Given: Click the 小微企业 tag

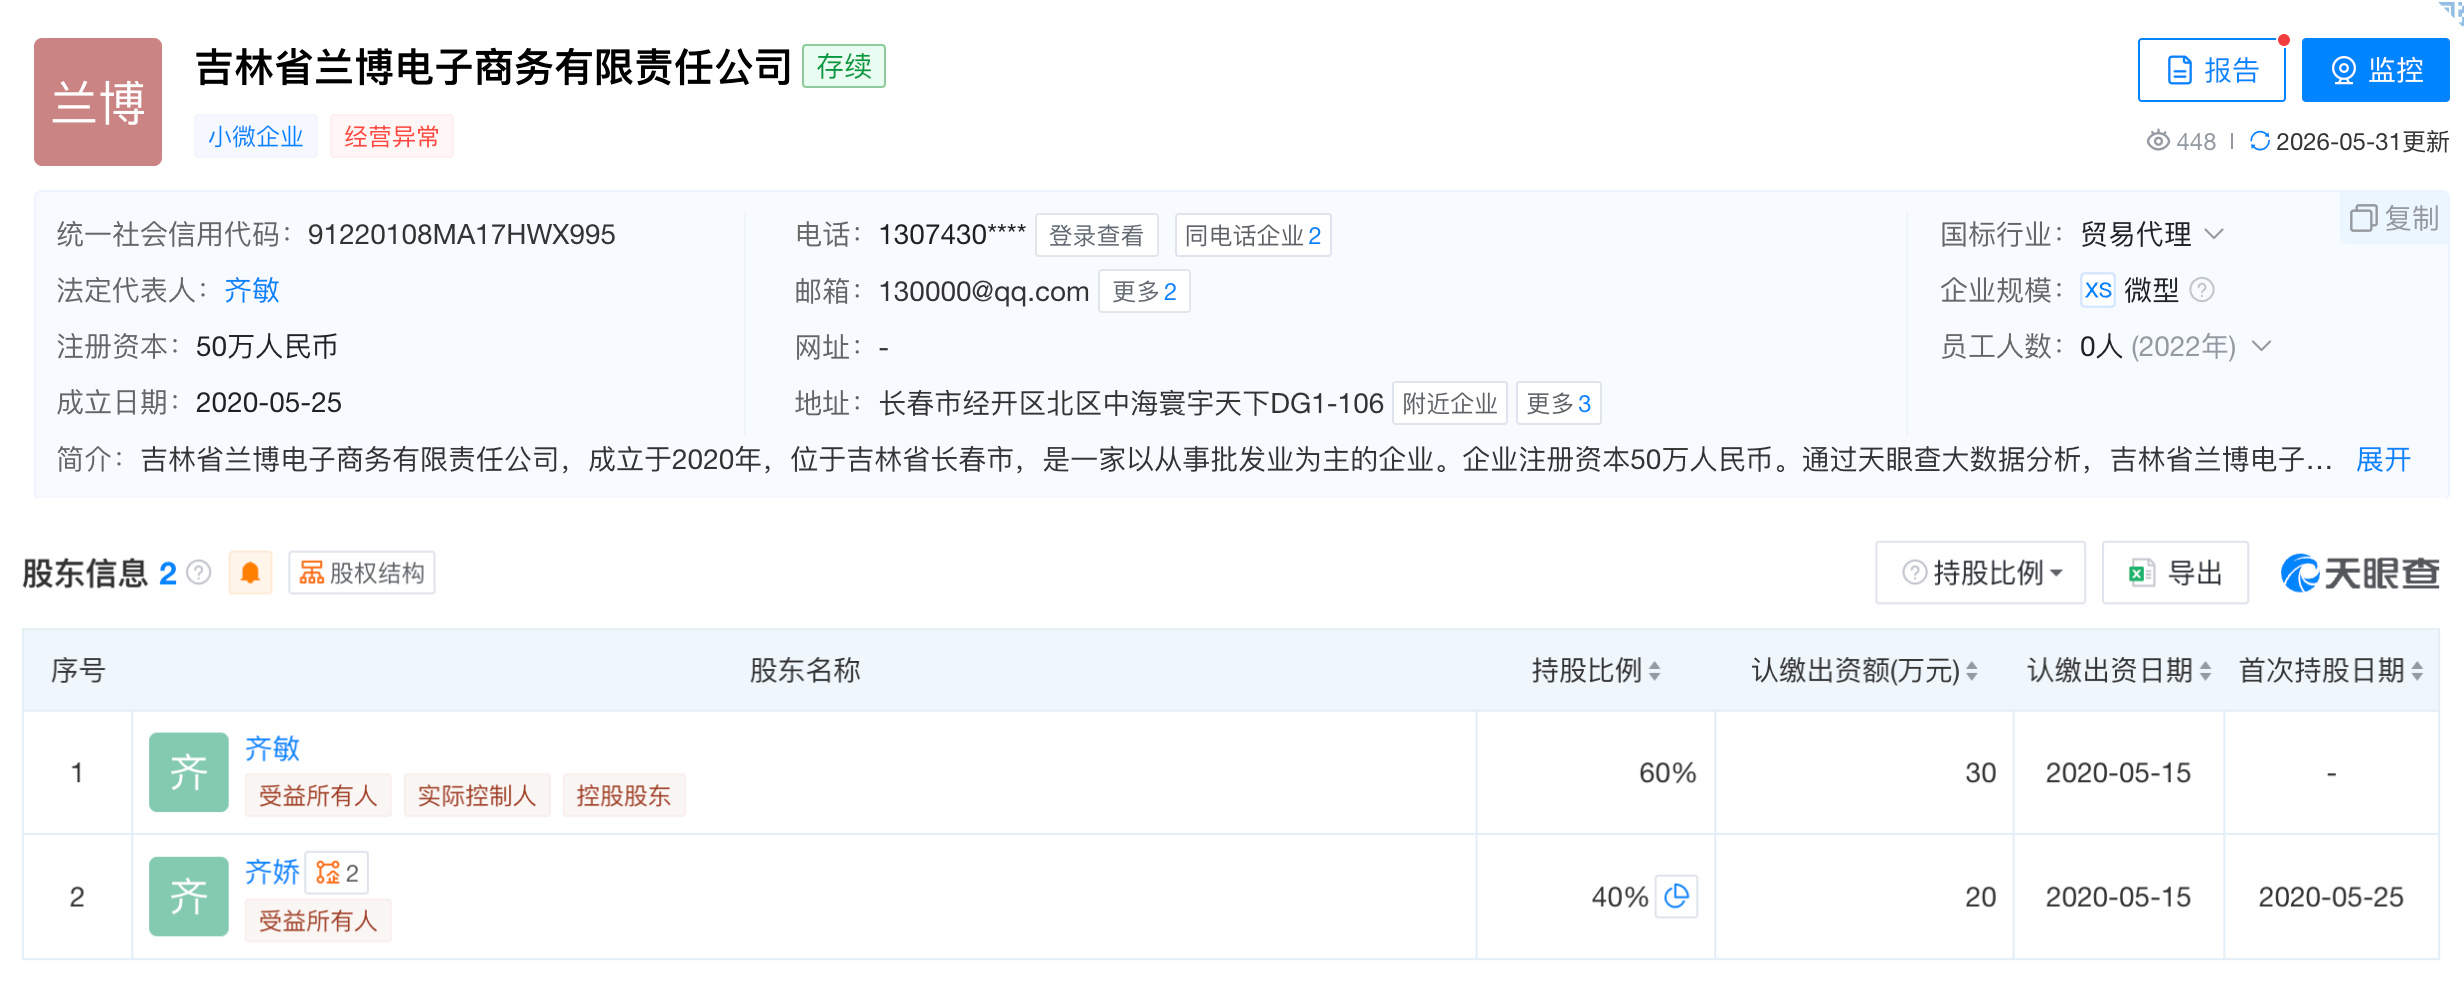Looking at the screenshot, I should (x=256, y=137).
